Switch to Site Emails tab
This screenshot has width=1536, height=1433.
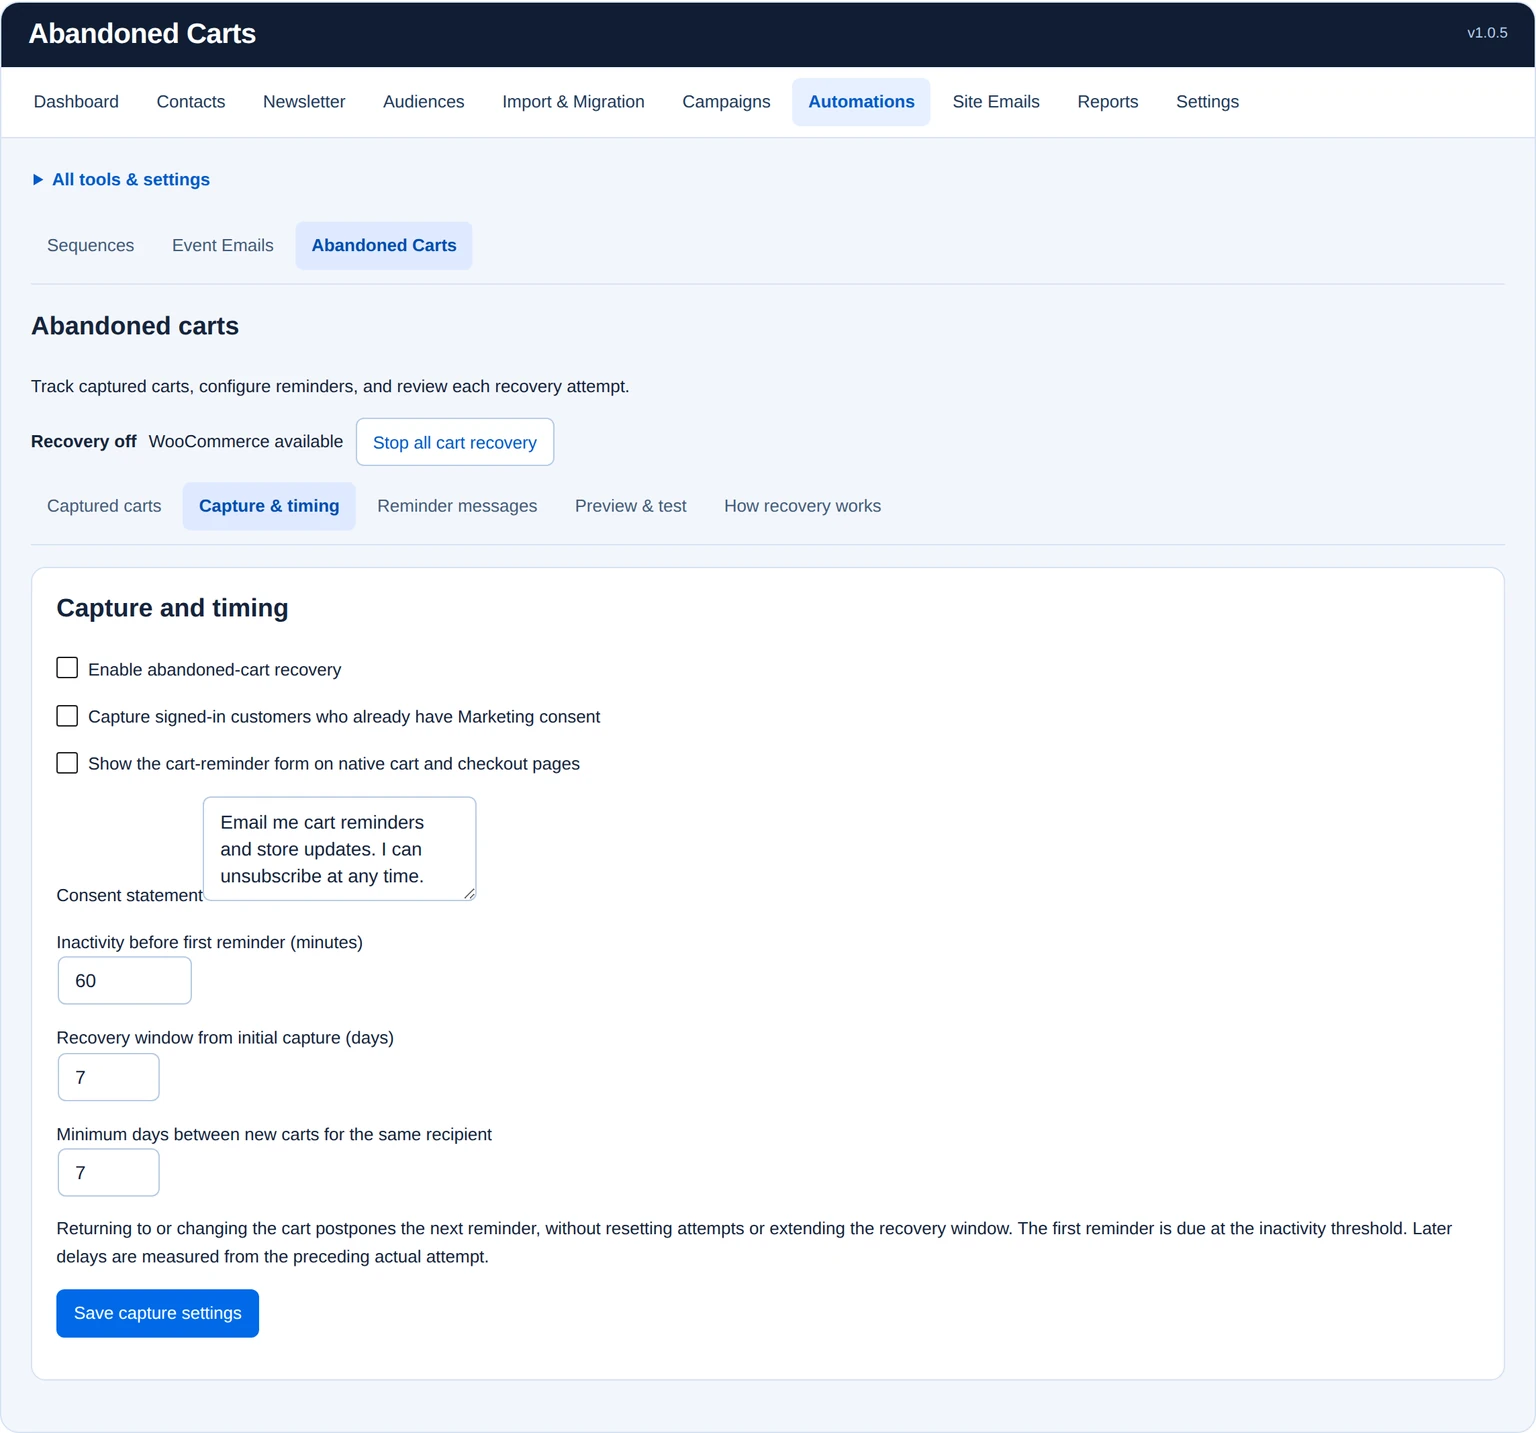pyautogui.click(x=996, y=102)
